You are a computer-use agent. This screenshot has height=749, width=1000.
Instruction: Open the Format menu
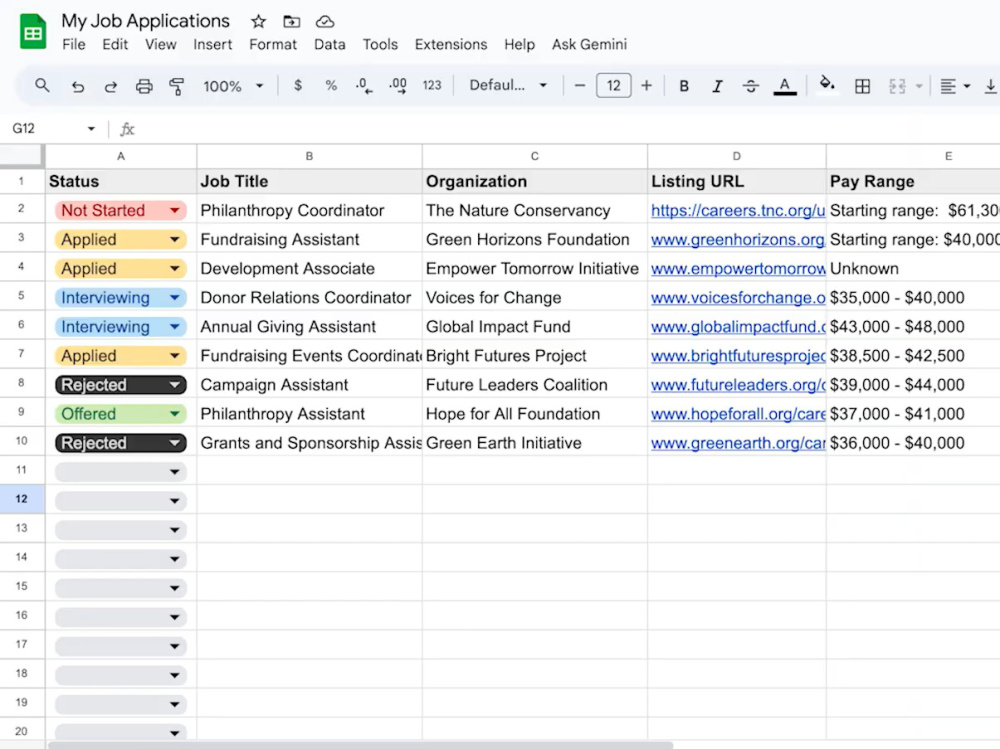point(273,45)
